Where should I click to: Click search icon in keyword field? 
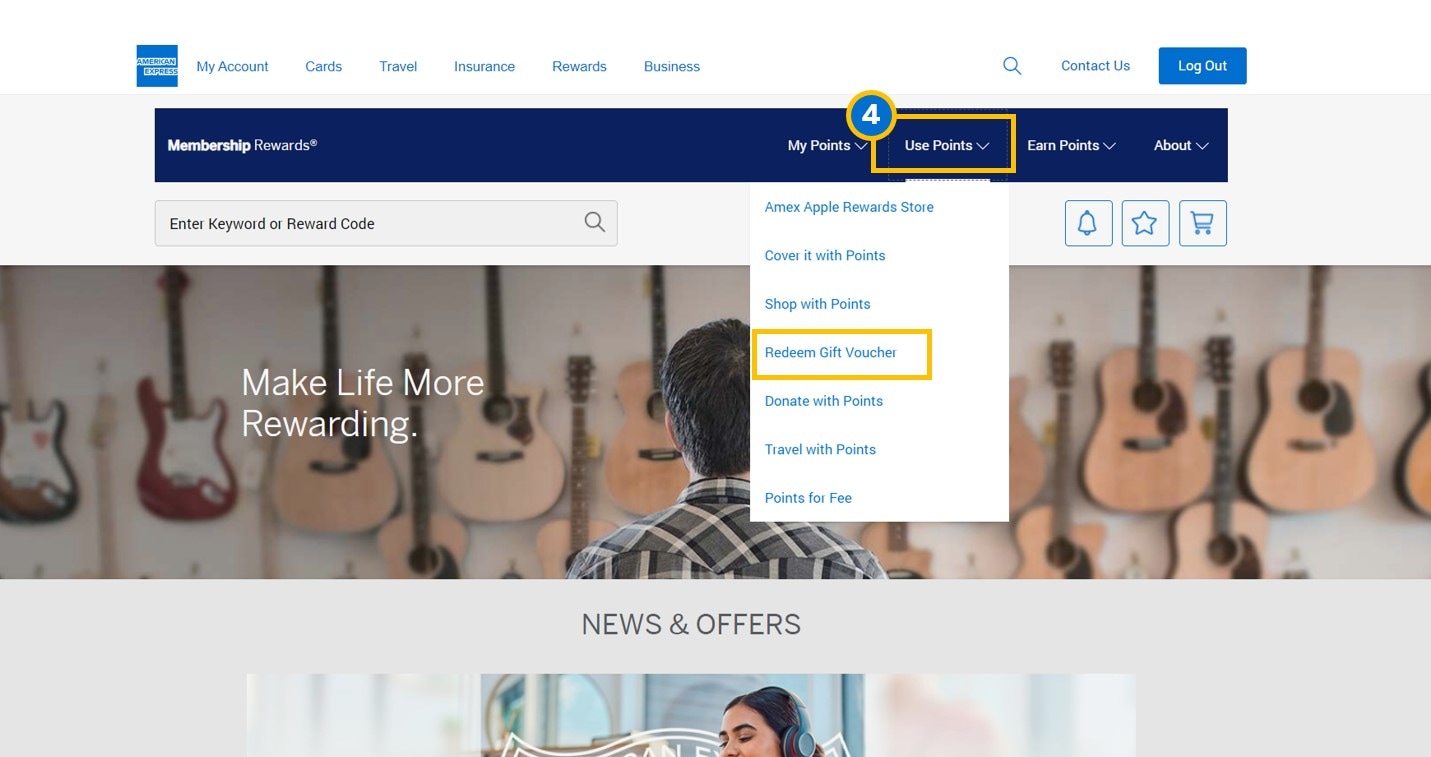594,223
